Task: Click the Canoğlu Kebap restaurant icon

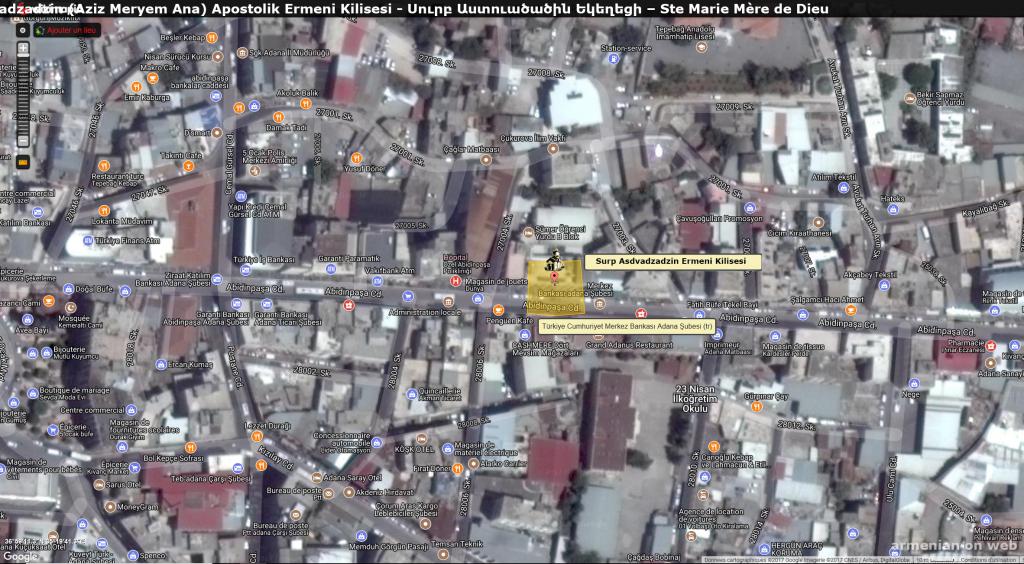Action: coord(713,446)
